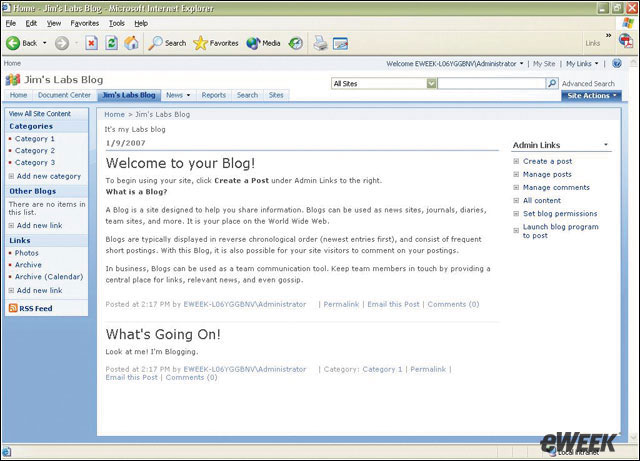Click the icon beside Create a post
The width and height of the screenshot is (640, 461).
tap(516, 161)
